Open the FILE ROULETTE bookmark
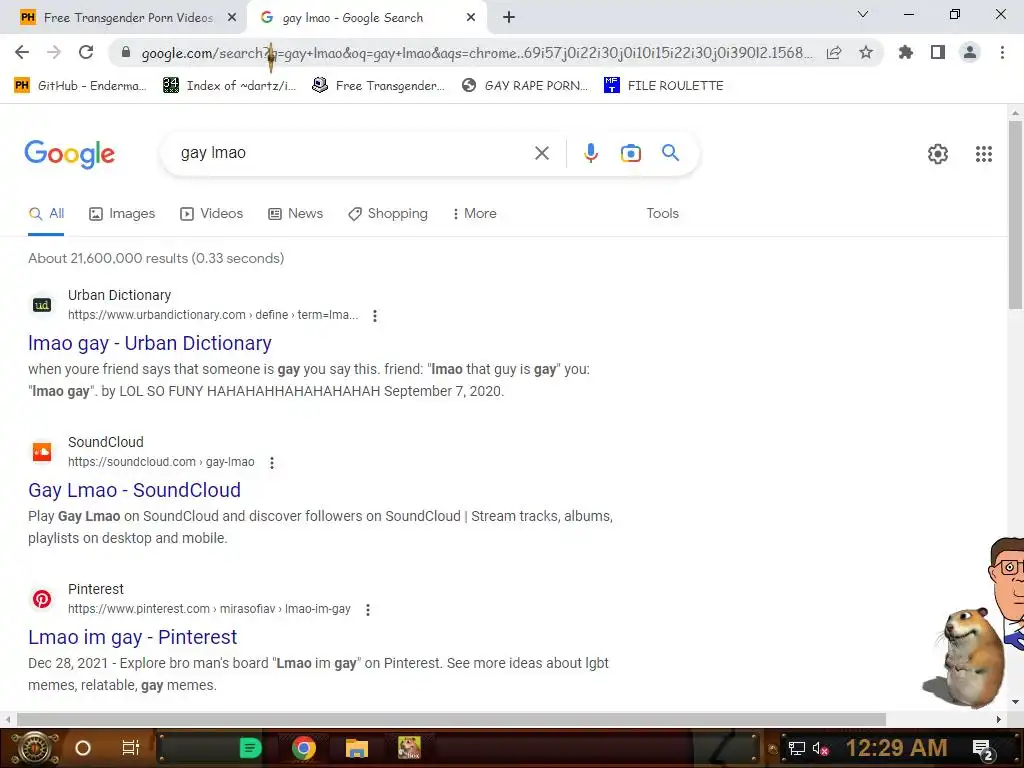This screenshot has width=1024, height=768. click(x=664, y=86)
